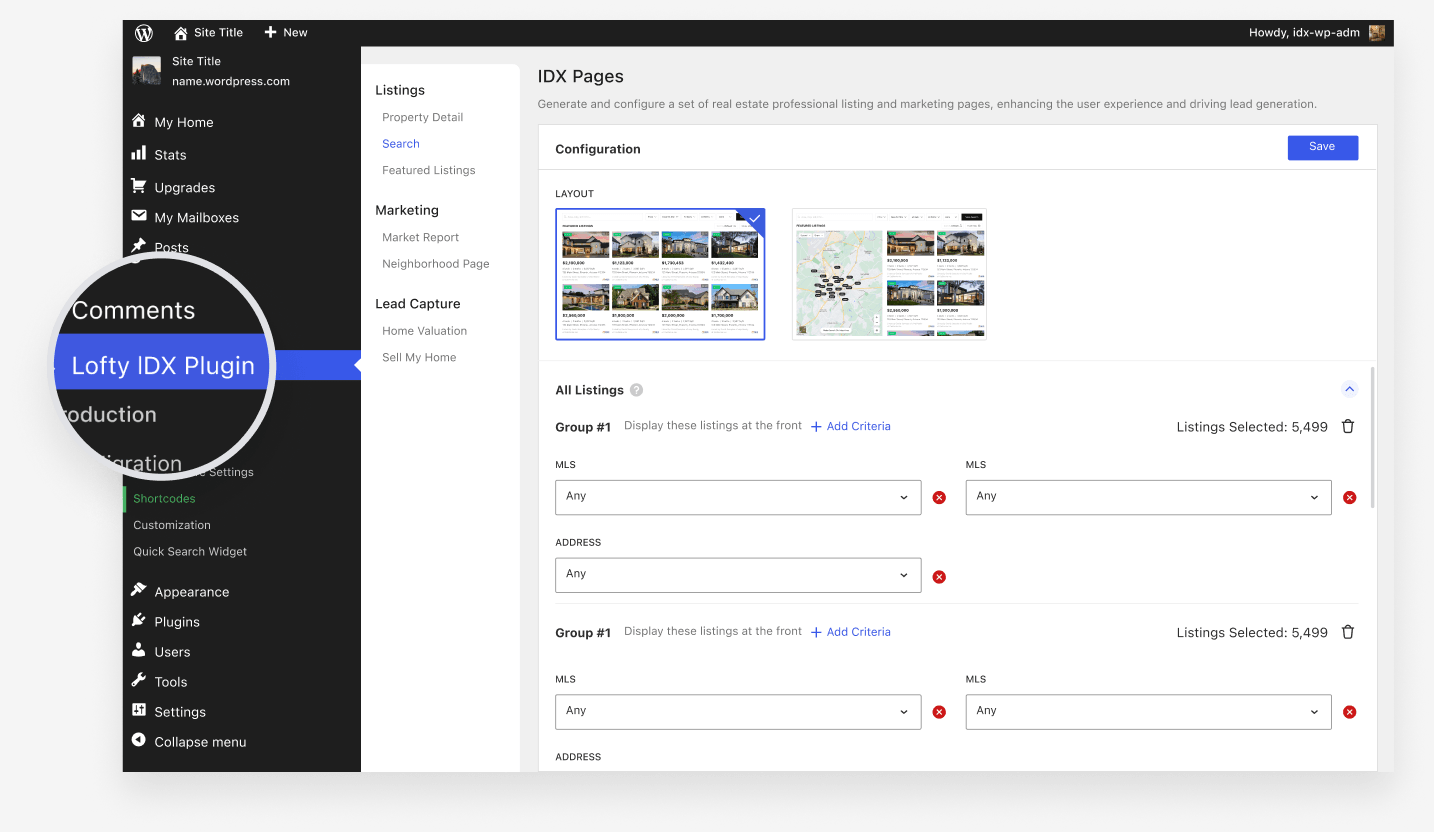
Task: Open Shortcodes submenu item
Action: 164,498
